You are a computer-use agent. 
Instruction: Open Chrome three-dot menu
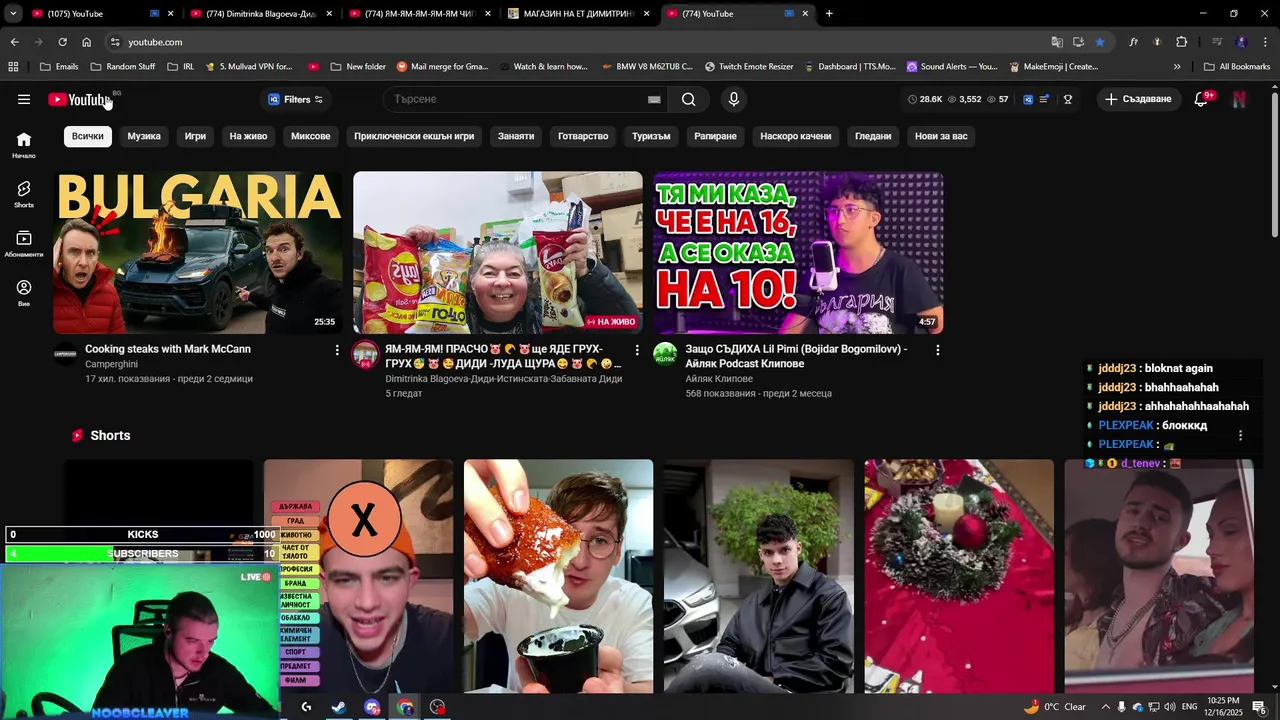point(1265,42)
